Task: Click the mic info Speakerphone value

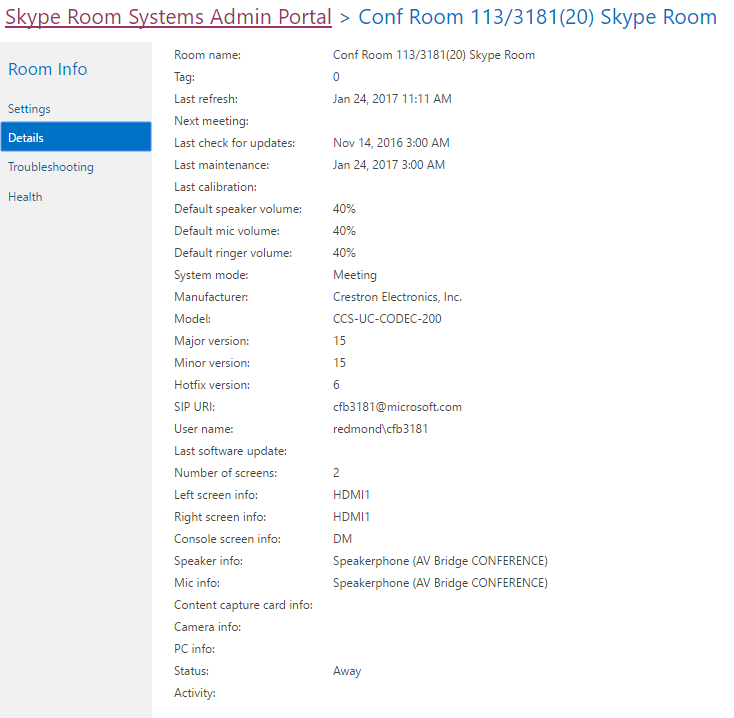Action: point(440,583)
